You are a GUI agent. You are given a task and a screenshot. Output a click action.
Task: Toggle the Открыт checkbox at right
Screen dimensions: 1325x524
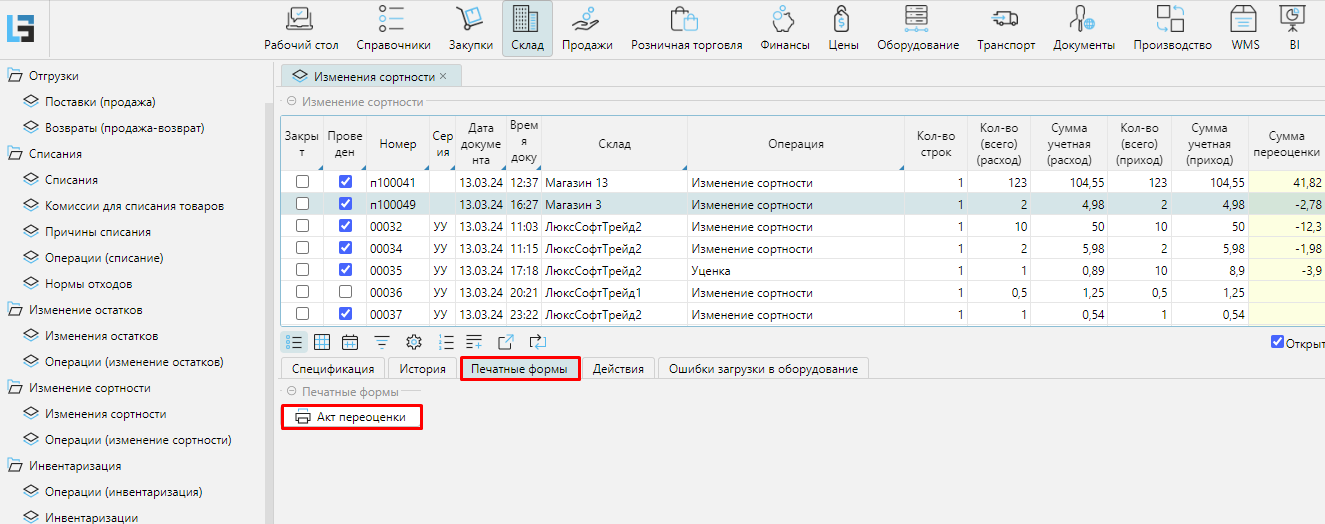pos(1277,342)
